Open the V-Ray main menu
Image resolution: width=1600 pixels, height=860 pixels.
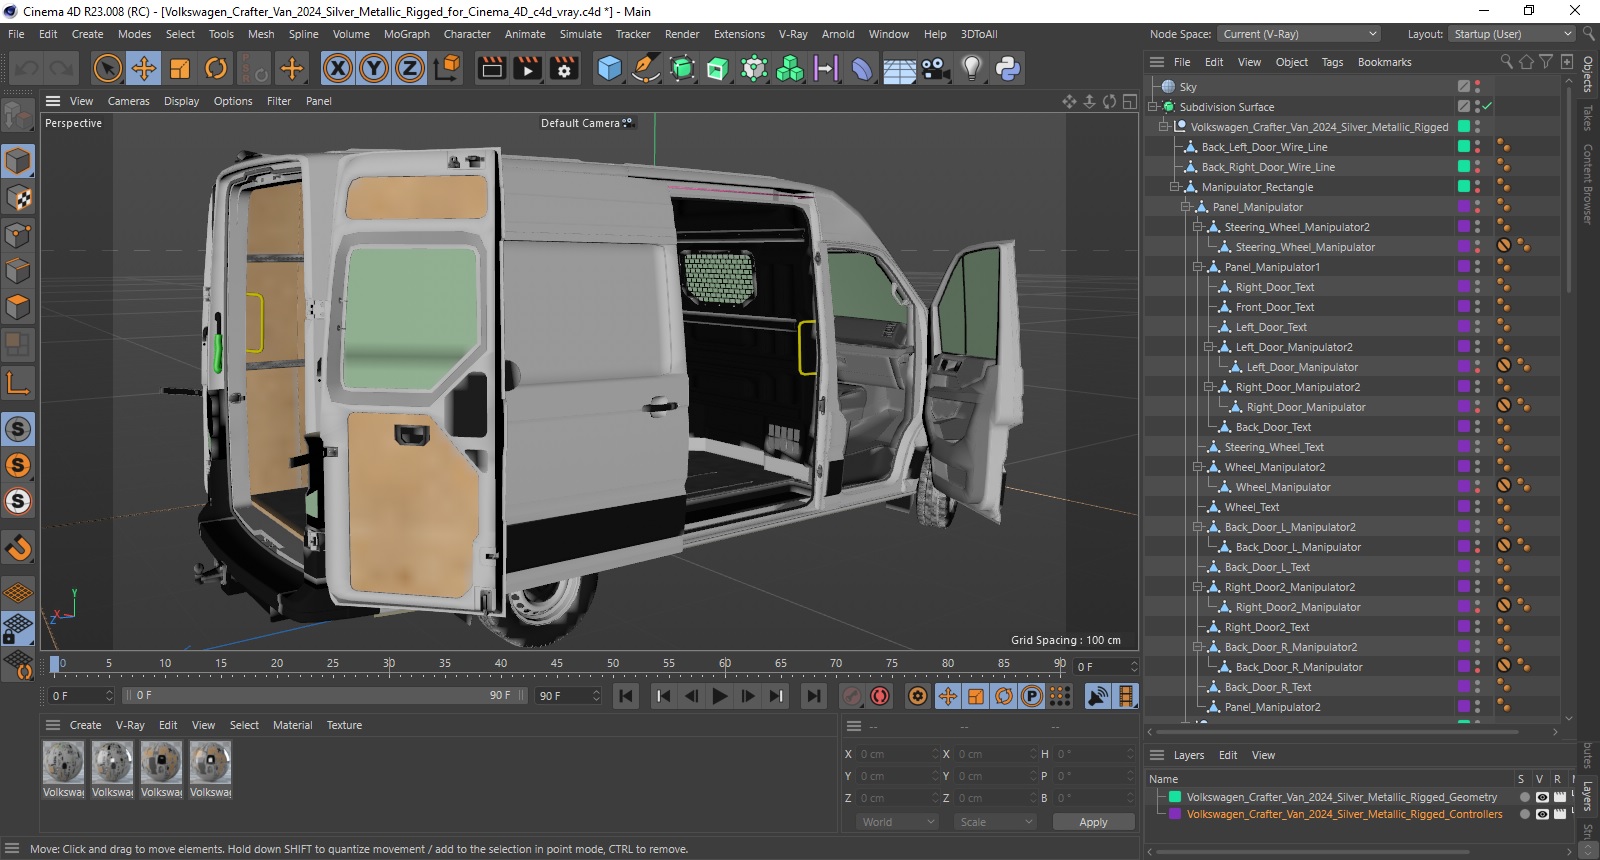793,34
